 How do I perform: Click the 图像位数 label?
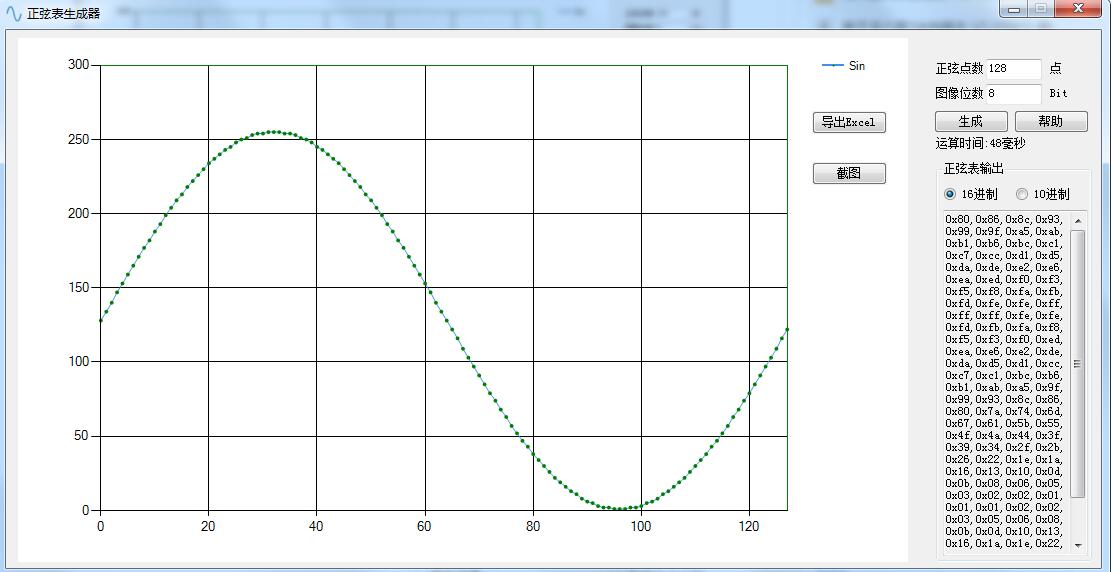[x=960, y=94]
